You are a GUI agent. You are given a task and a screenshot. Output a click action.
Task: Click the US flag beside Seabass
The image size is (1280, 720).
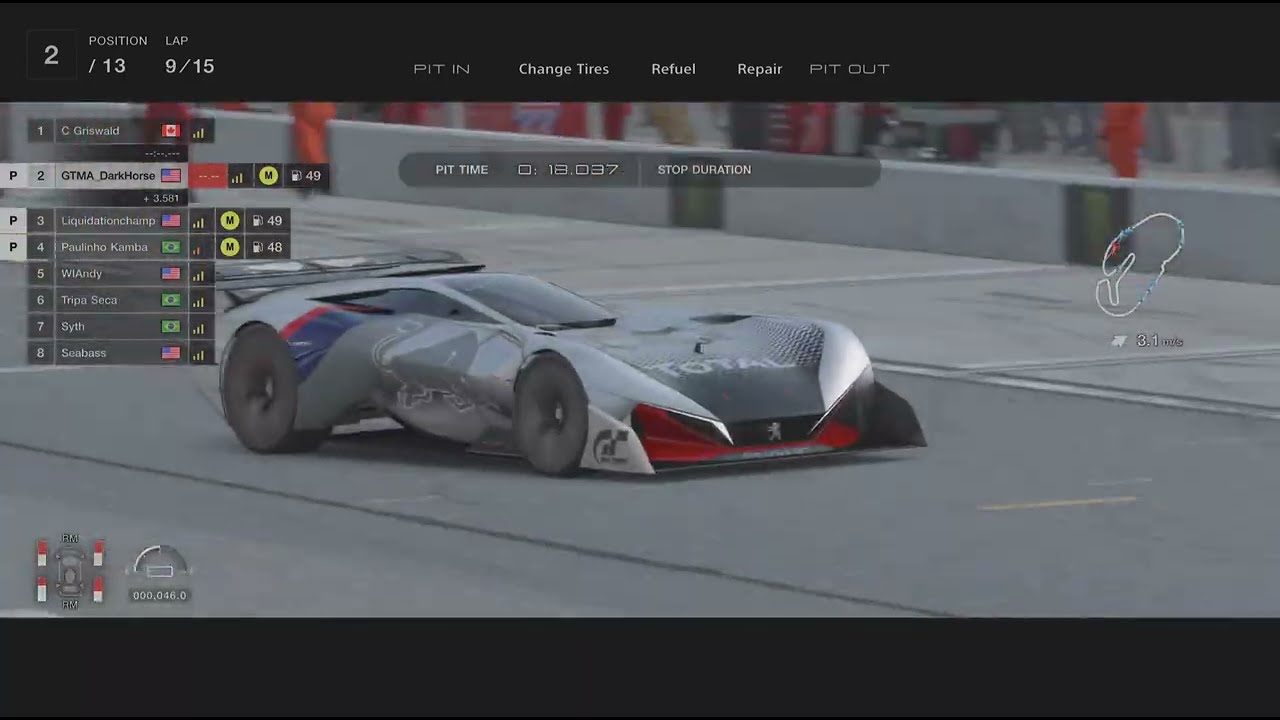click(171, 353)
